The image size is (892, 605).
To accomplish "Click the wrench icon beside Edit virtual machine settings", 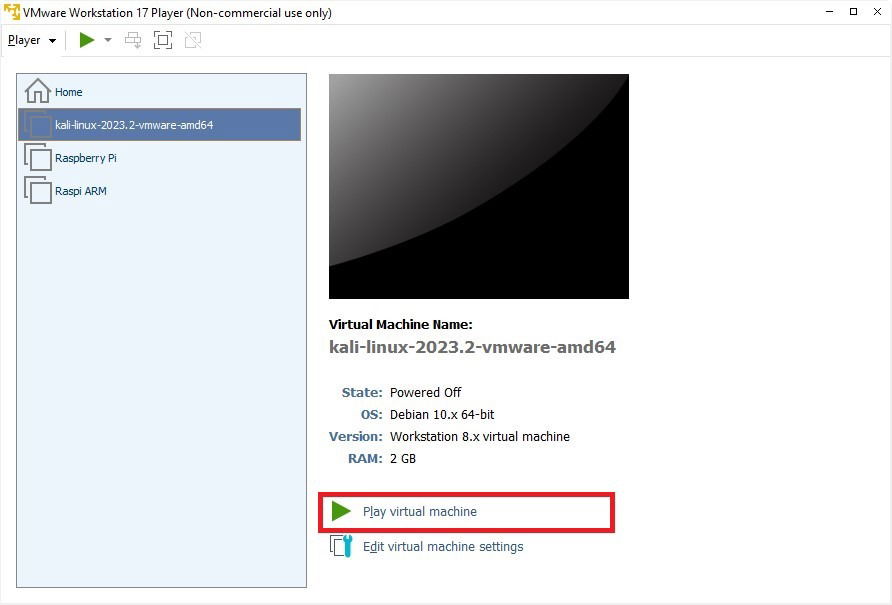I will pyautogui.click(x=340, y=545).
